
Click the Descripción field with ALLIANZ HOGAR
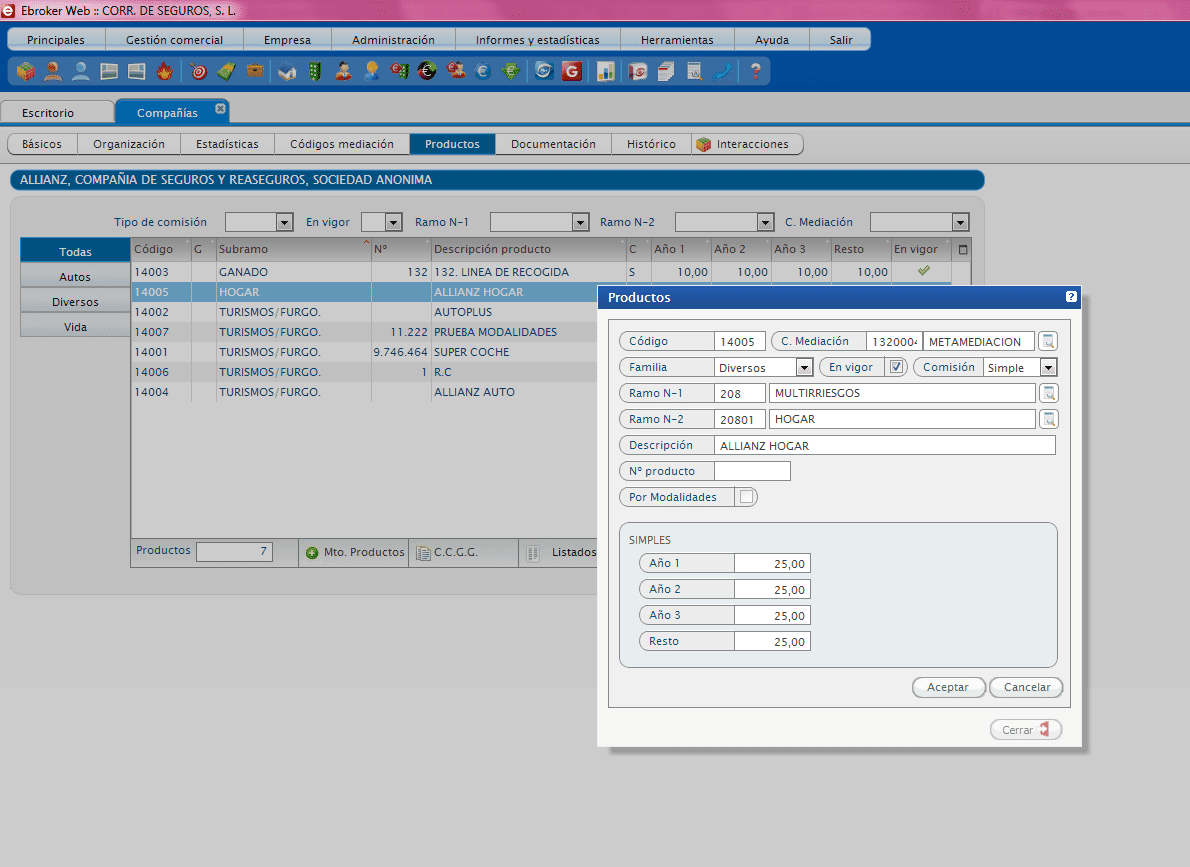click(885, 446)
